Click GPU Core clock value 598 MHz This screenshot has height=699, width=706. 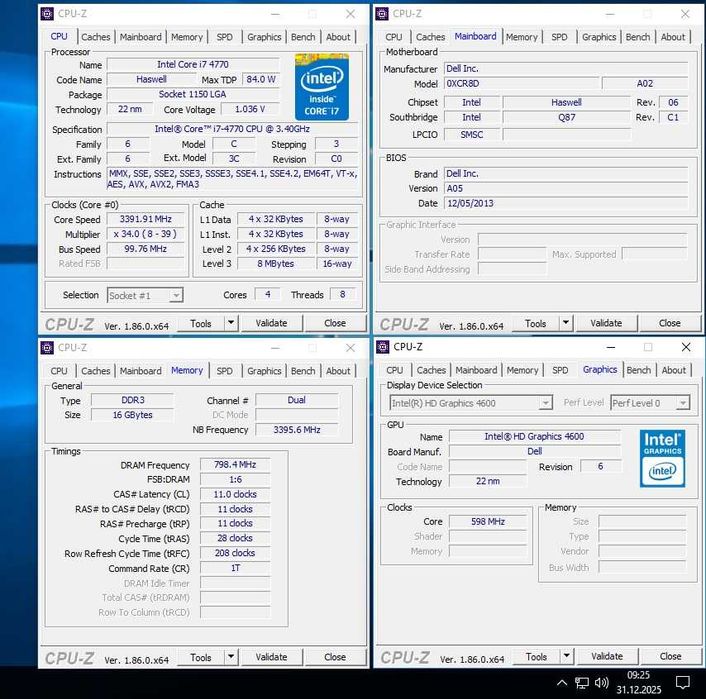488,522
